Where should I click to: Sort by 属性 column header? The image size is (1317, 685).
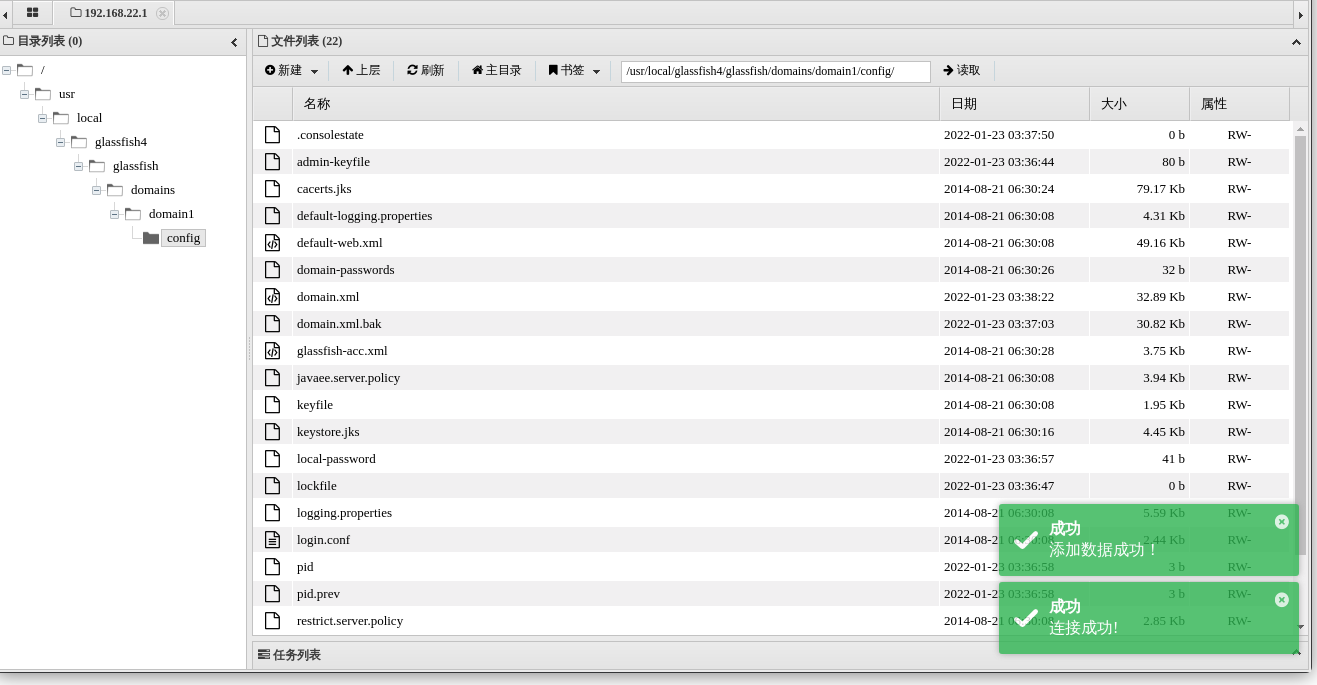(1239, 104)
